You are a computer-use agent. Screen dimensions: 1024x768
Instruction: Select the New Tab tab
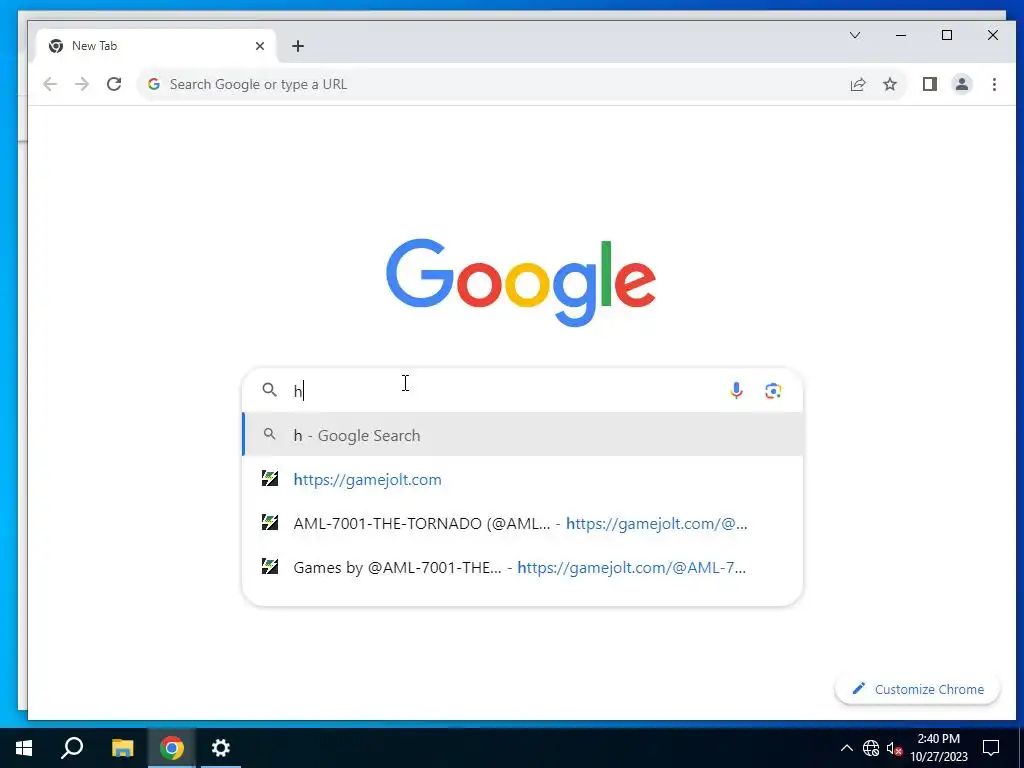coord(157,46)
